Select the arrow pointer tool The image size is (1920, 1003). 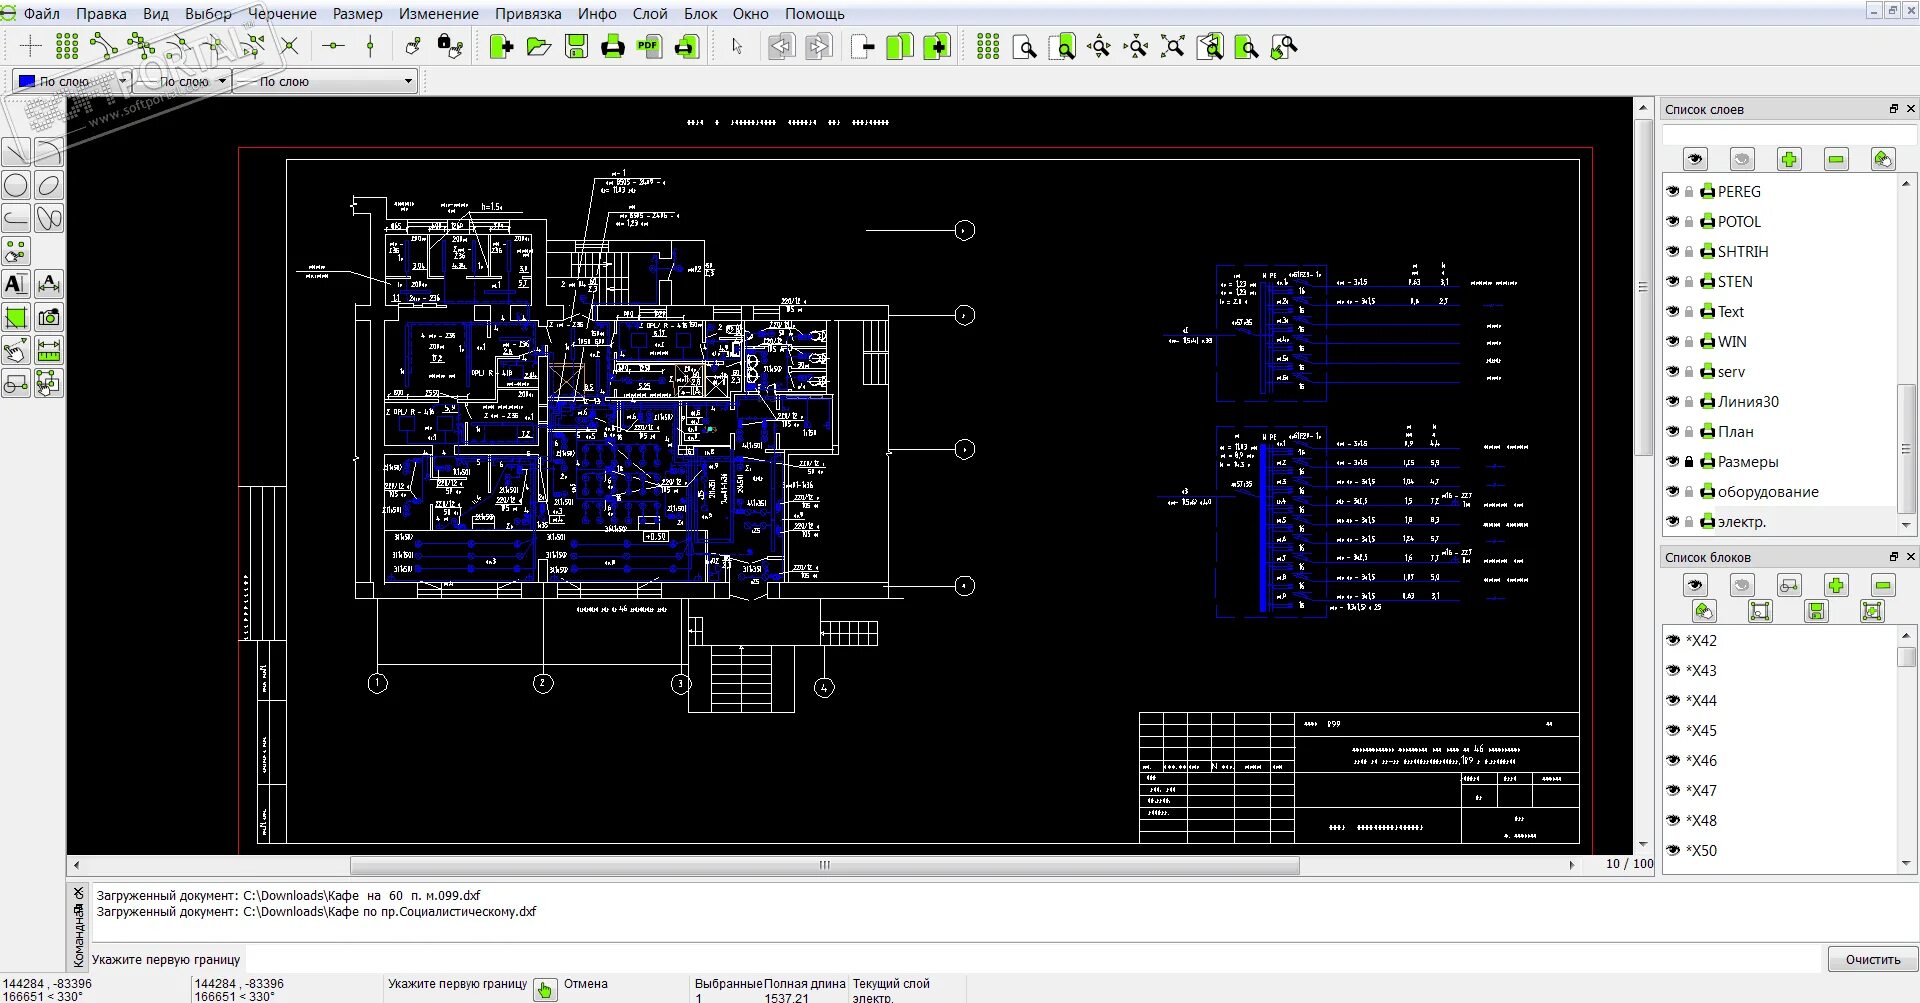(738, 46)
